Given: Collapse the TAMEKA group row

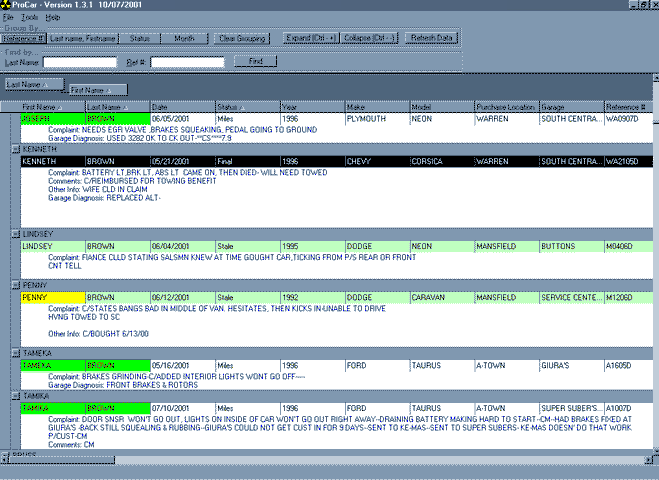Looking at the screenshot, I should pyautogui.click(x=14, y=353).
